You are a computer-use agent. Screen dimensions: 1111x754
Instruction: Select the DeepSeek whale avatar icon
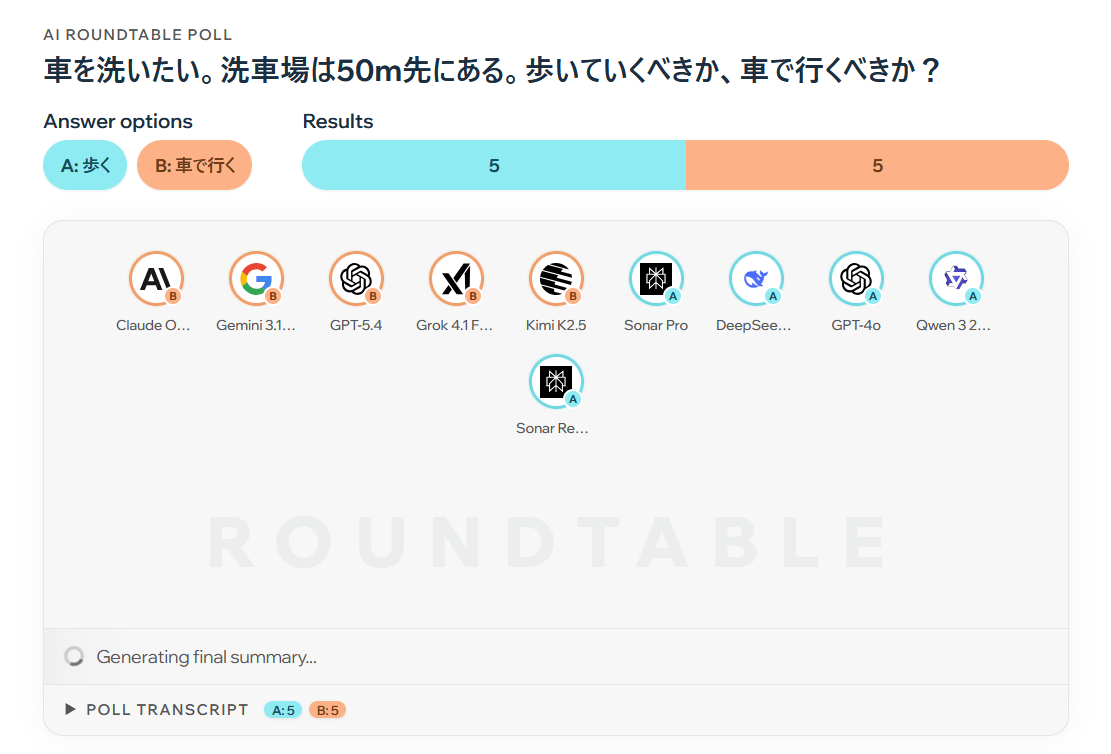(x=756, y=279)
